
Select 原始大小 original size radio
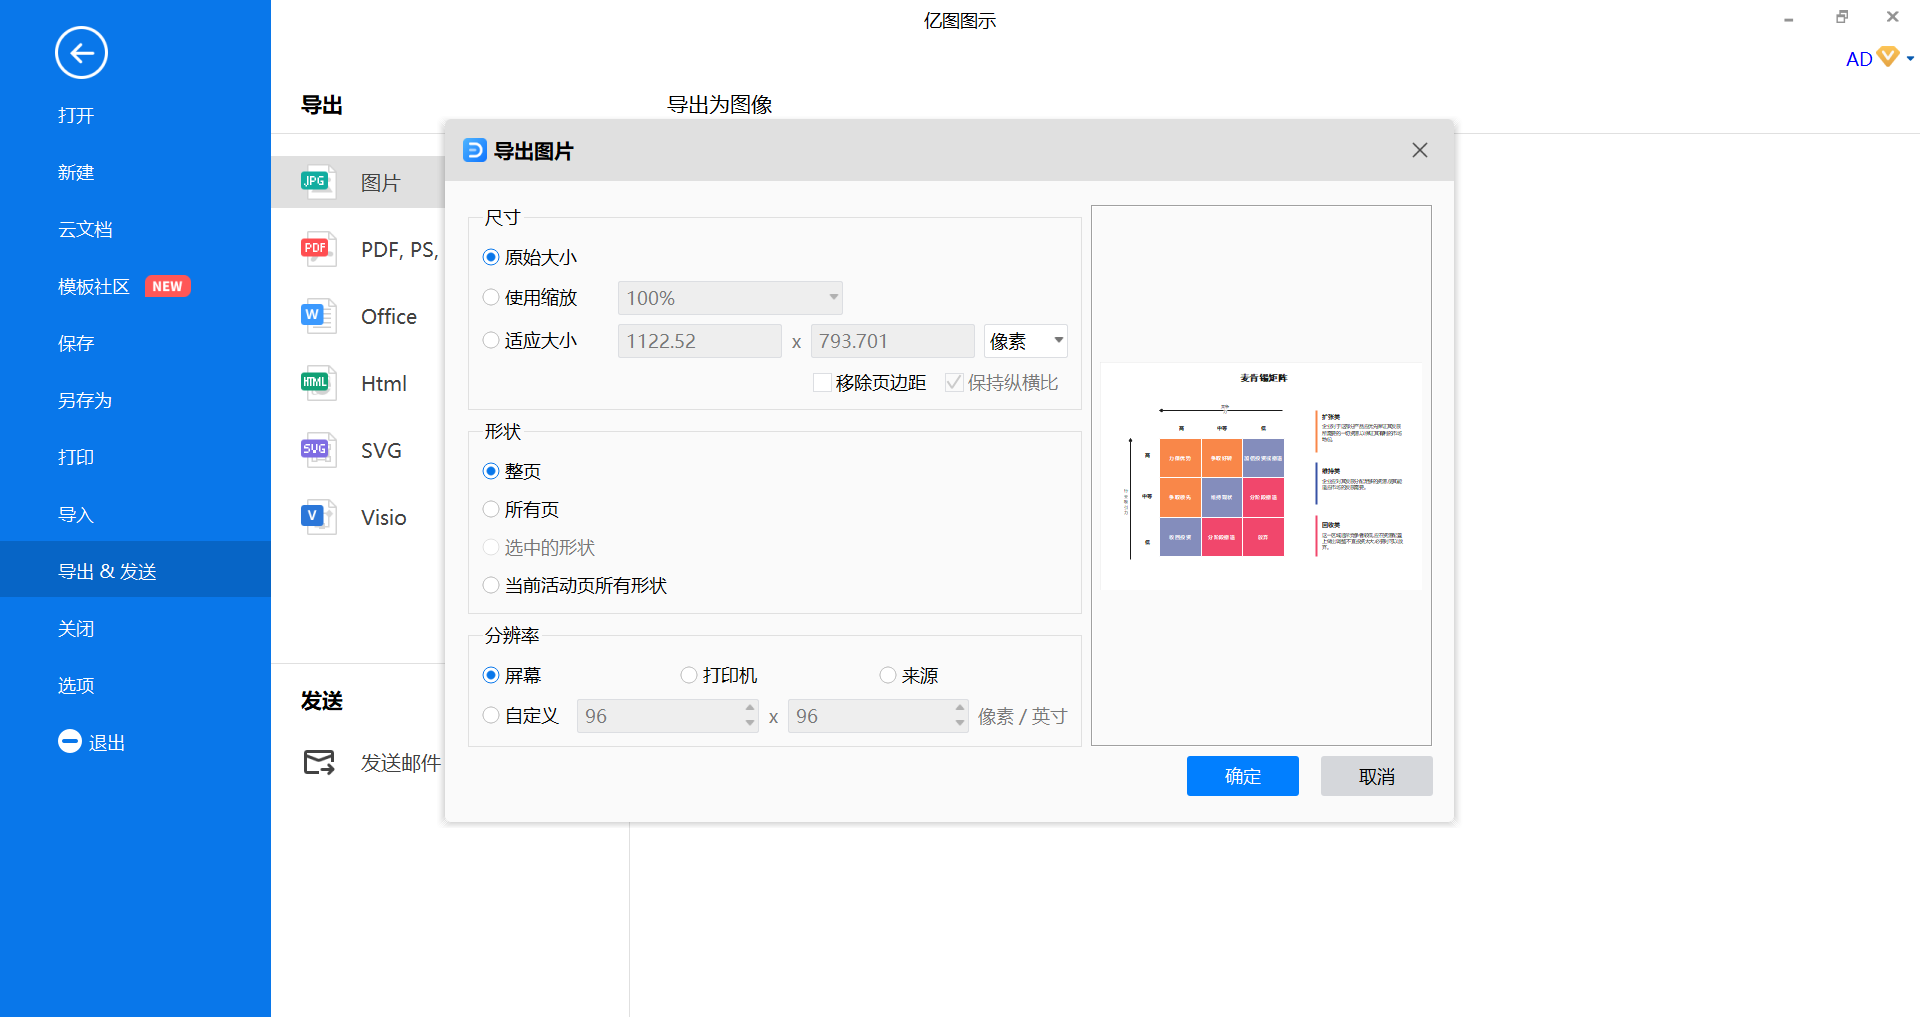pos(491,257)
